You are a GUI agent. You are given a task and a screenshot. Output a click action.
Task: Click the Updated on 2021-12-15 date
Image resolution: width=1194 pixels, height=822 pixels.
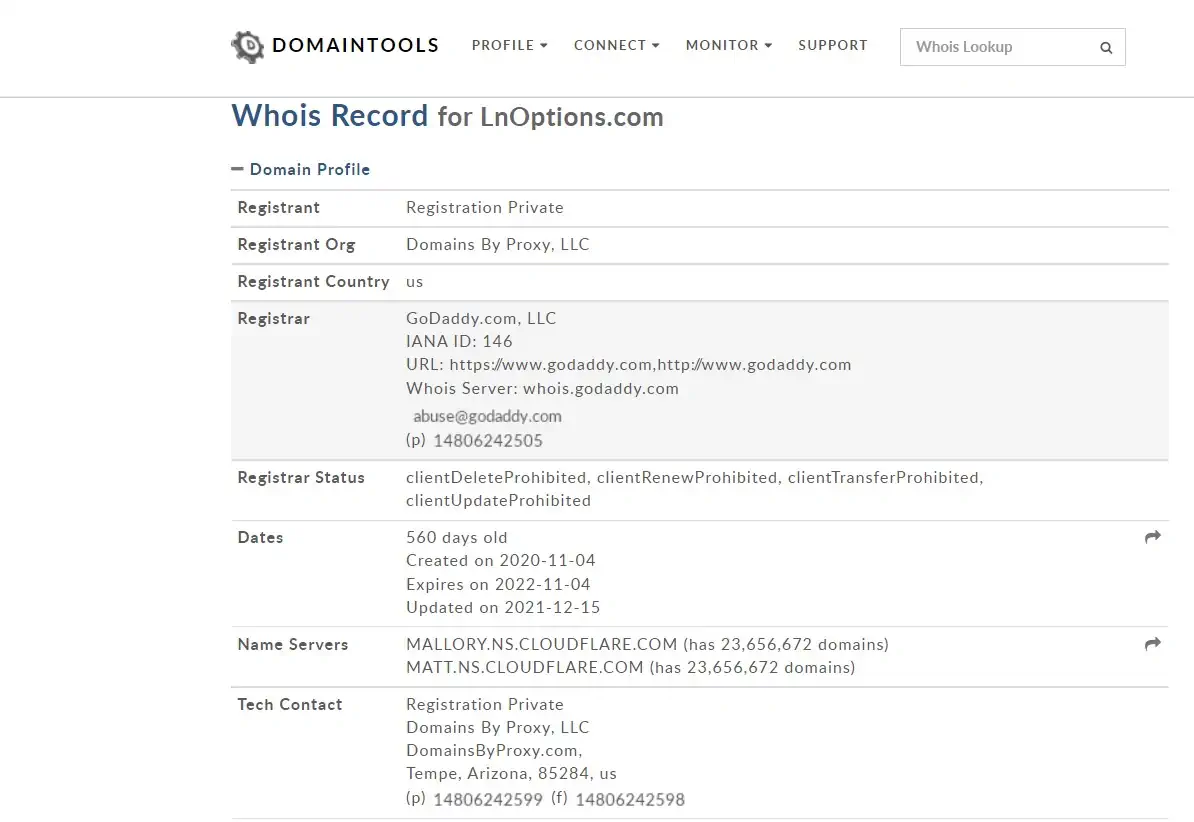click(503, 608)
